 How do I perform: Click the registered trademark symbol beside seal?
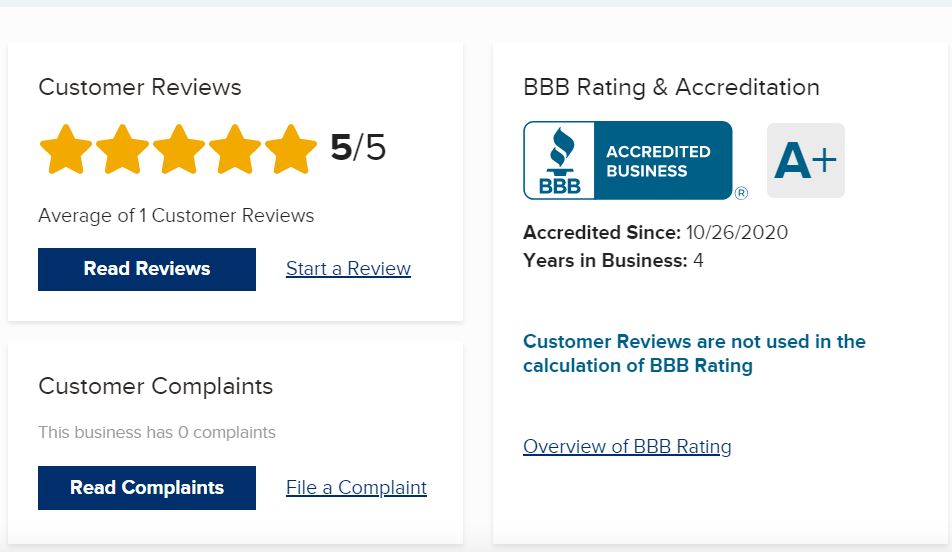pos(741,193)
